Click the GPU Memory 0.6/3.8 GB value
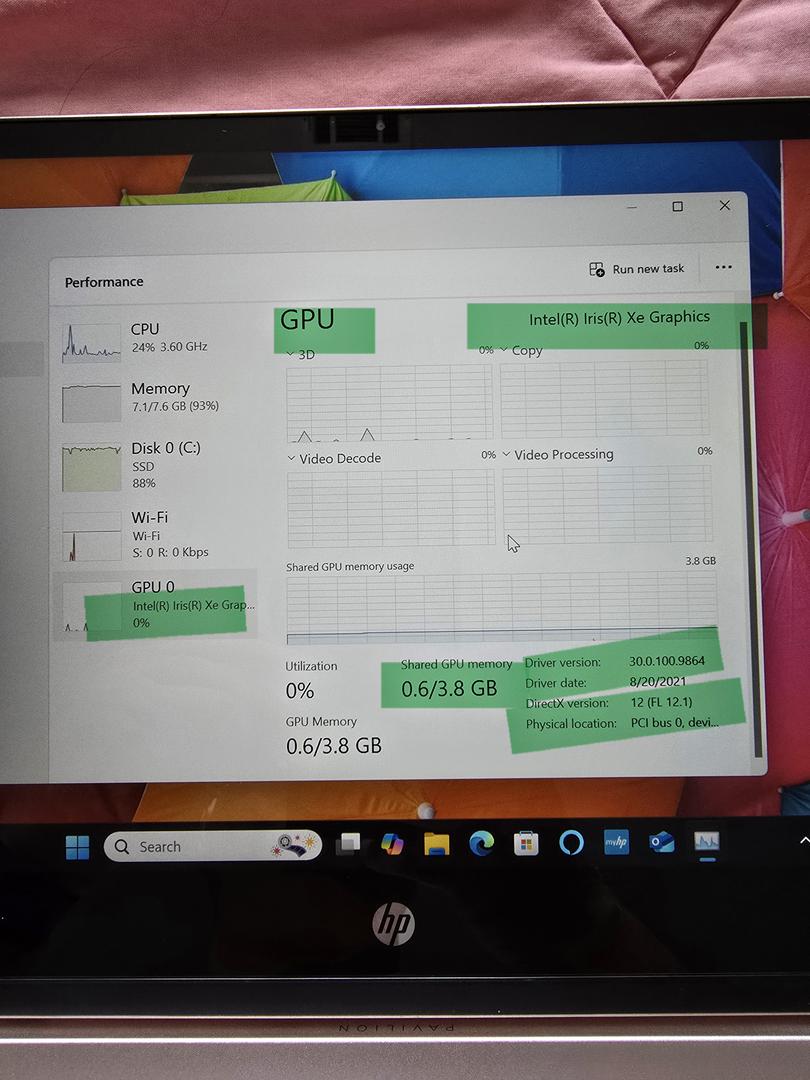Screen dimensions: 810x1080 pyautogui.click(x=333, y=746)
